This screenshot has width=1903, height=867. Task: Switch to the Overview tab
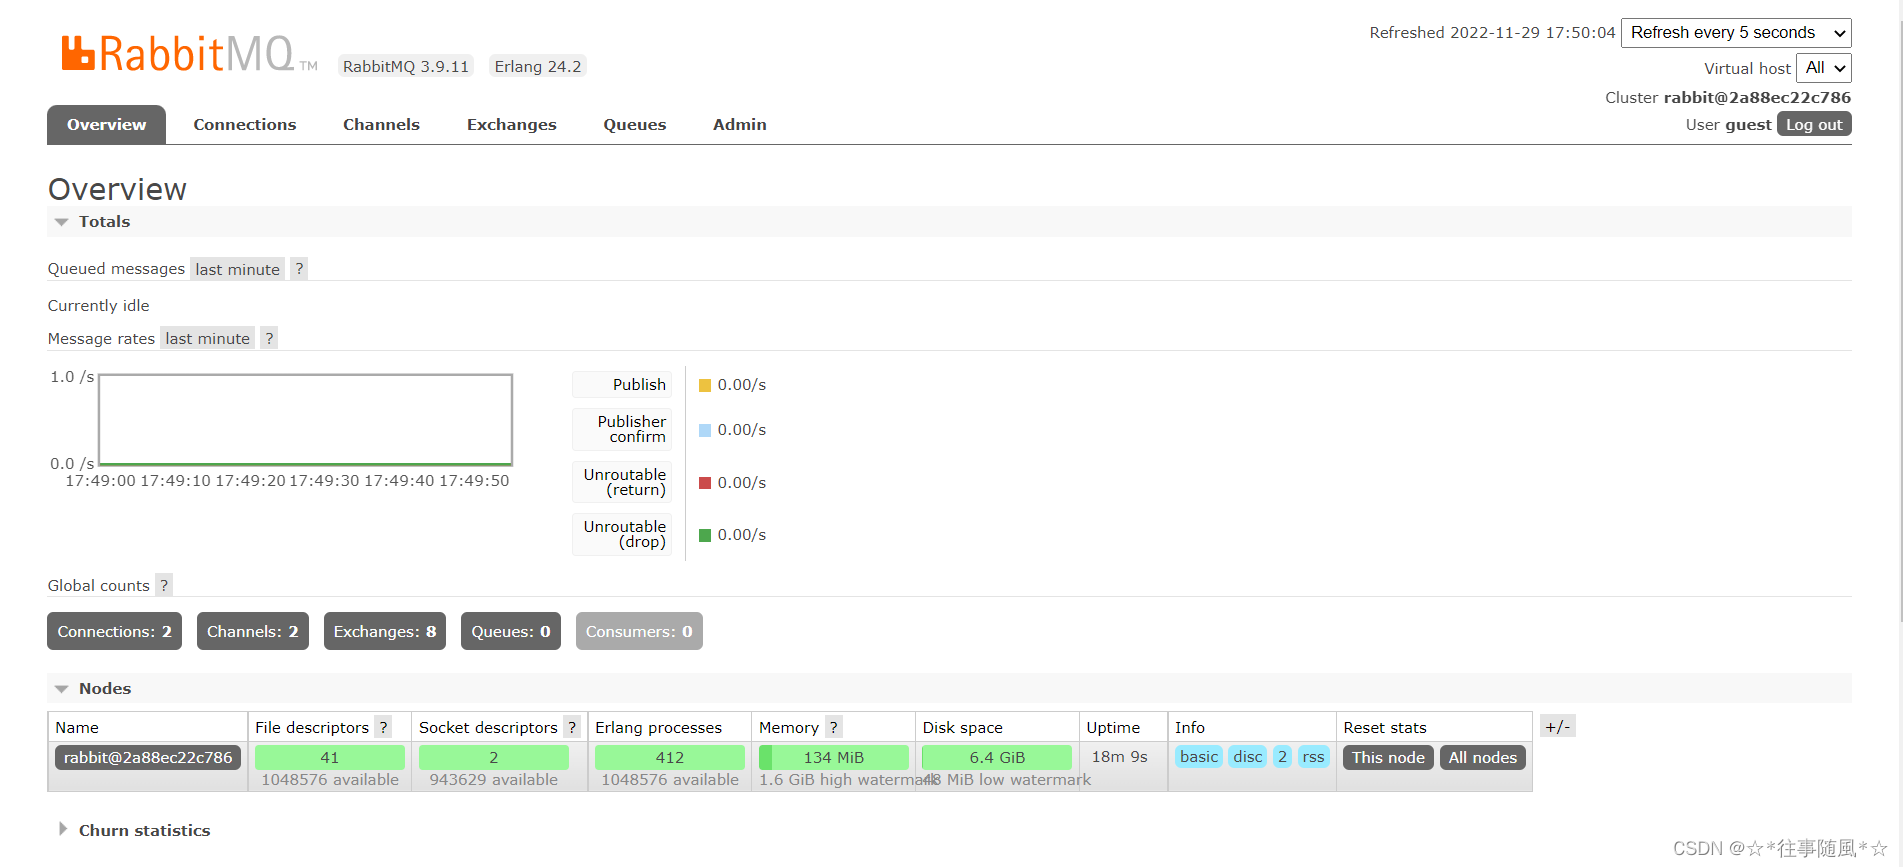tap(106, 125)
